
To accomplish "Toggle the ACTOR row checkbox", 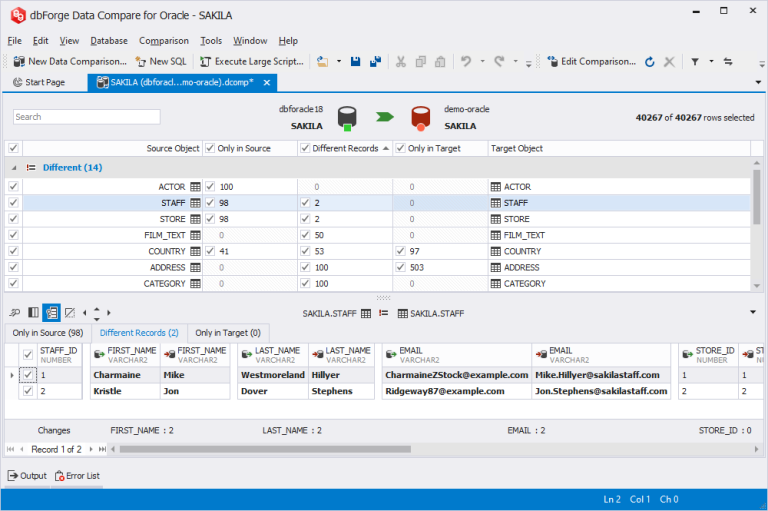I will pyautogui.click(x=13, y=187).
